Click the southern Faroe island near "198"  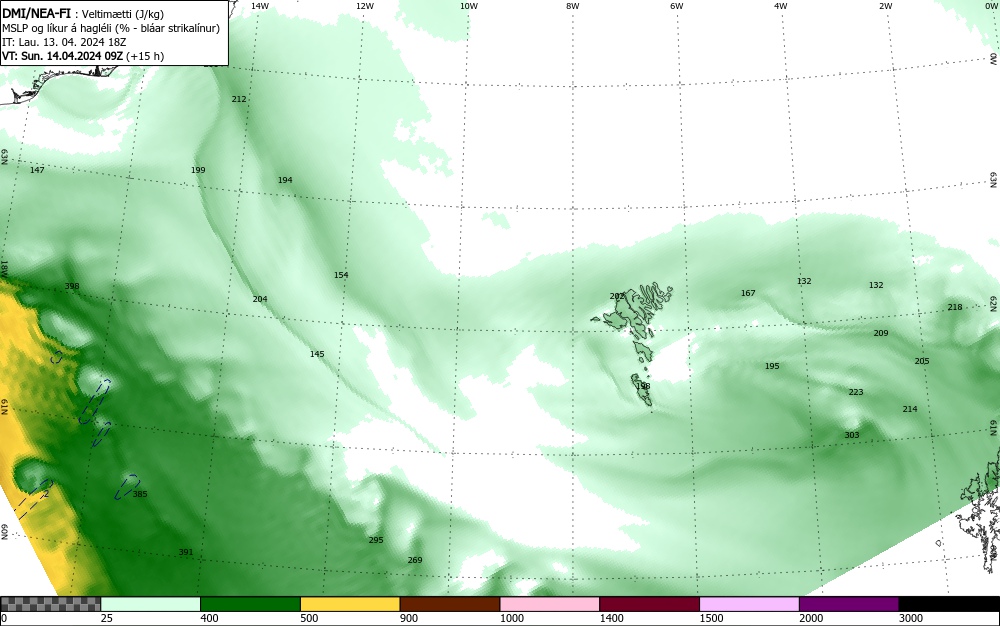642,391
